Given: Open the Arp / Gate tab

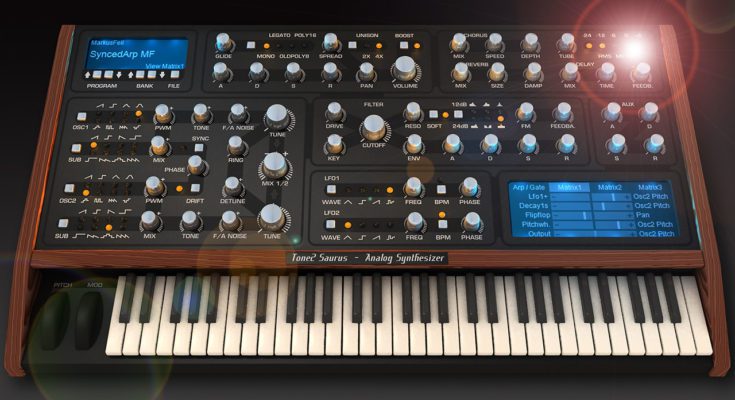Looking at the screenshot, I should pyautogui.click(x=526, y=187).
